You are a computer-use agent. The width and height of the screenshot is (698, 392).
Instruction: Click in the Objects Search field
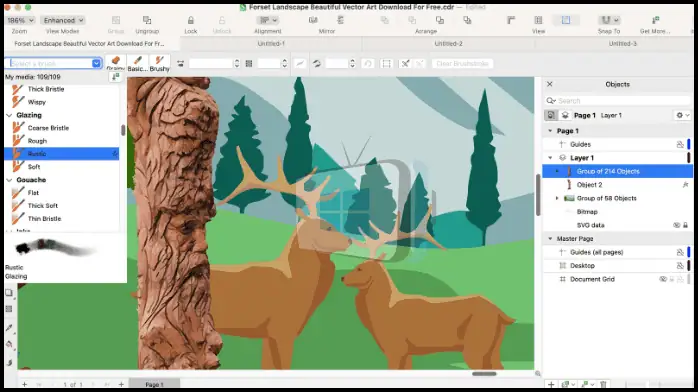[618, 101]
